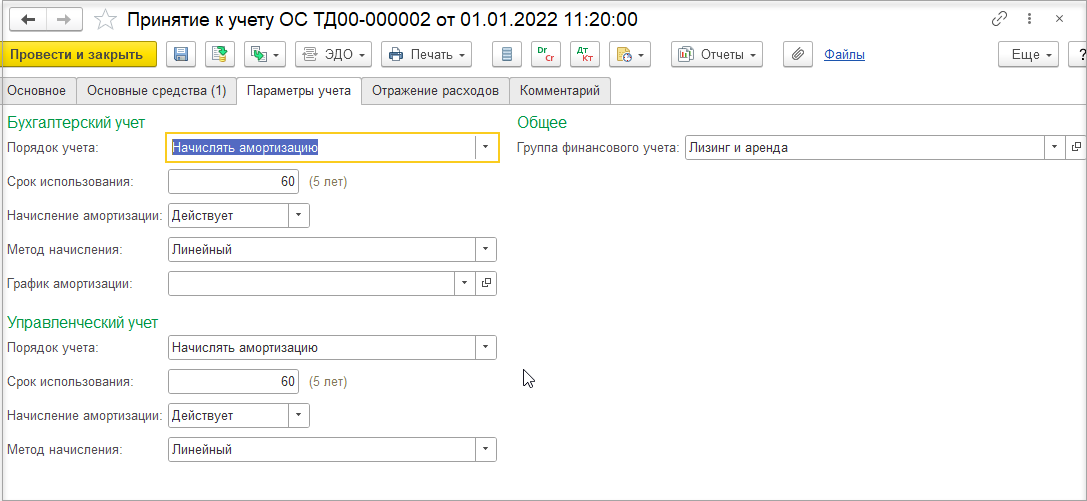Go back with left arrow button
1087x501 pixels.
click(x=28, y=19)
